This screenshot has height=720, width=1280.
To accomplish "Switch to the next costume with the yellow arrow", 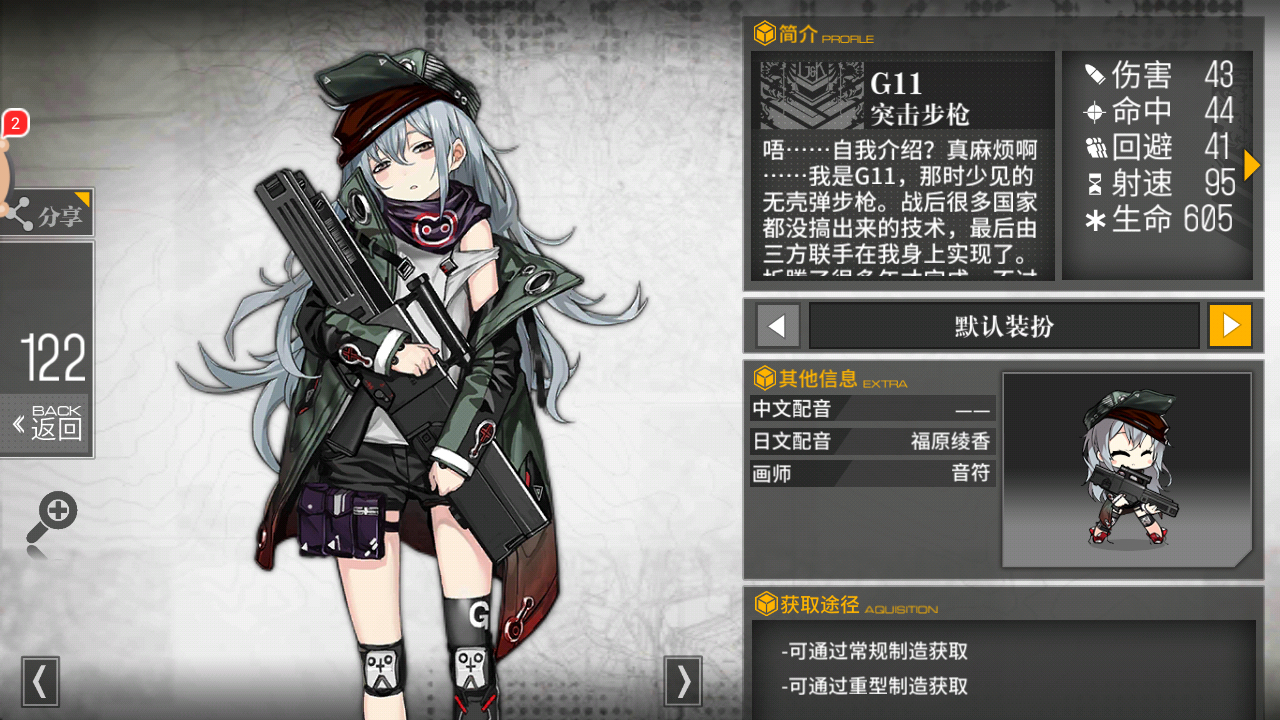I will click(1230, 326).
